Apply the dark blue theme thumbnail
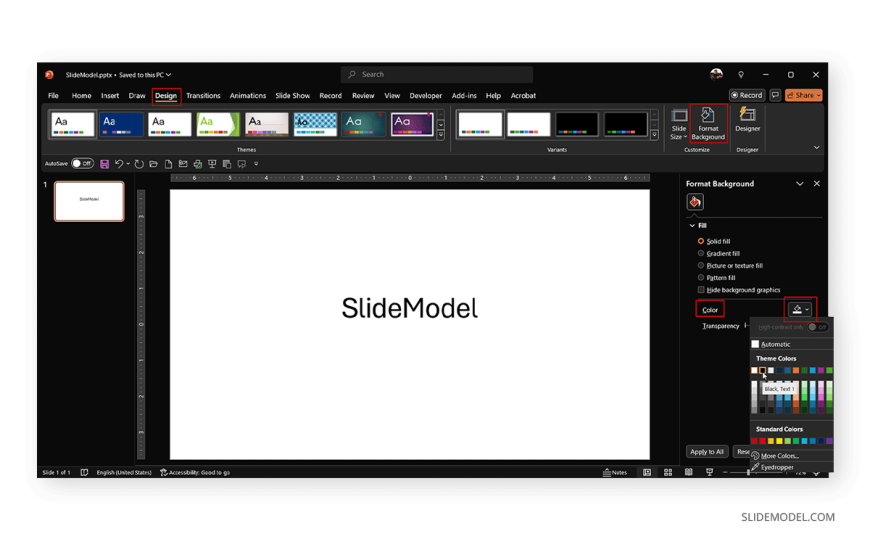The height and width of the screenshot is (539, 870). click(x=121, y=124)
